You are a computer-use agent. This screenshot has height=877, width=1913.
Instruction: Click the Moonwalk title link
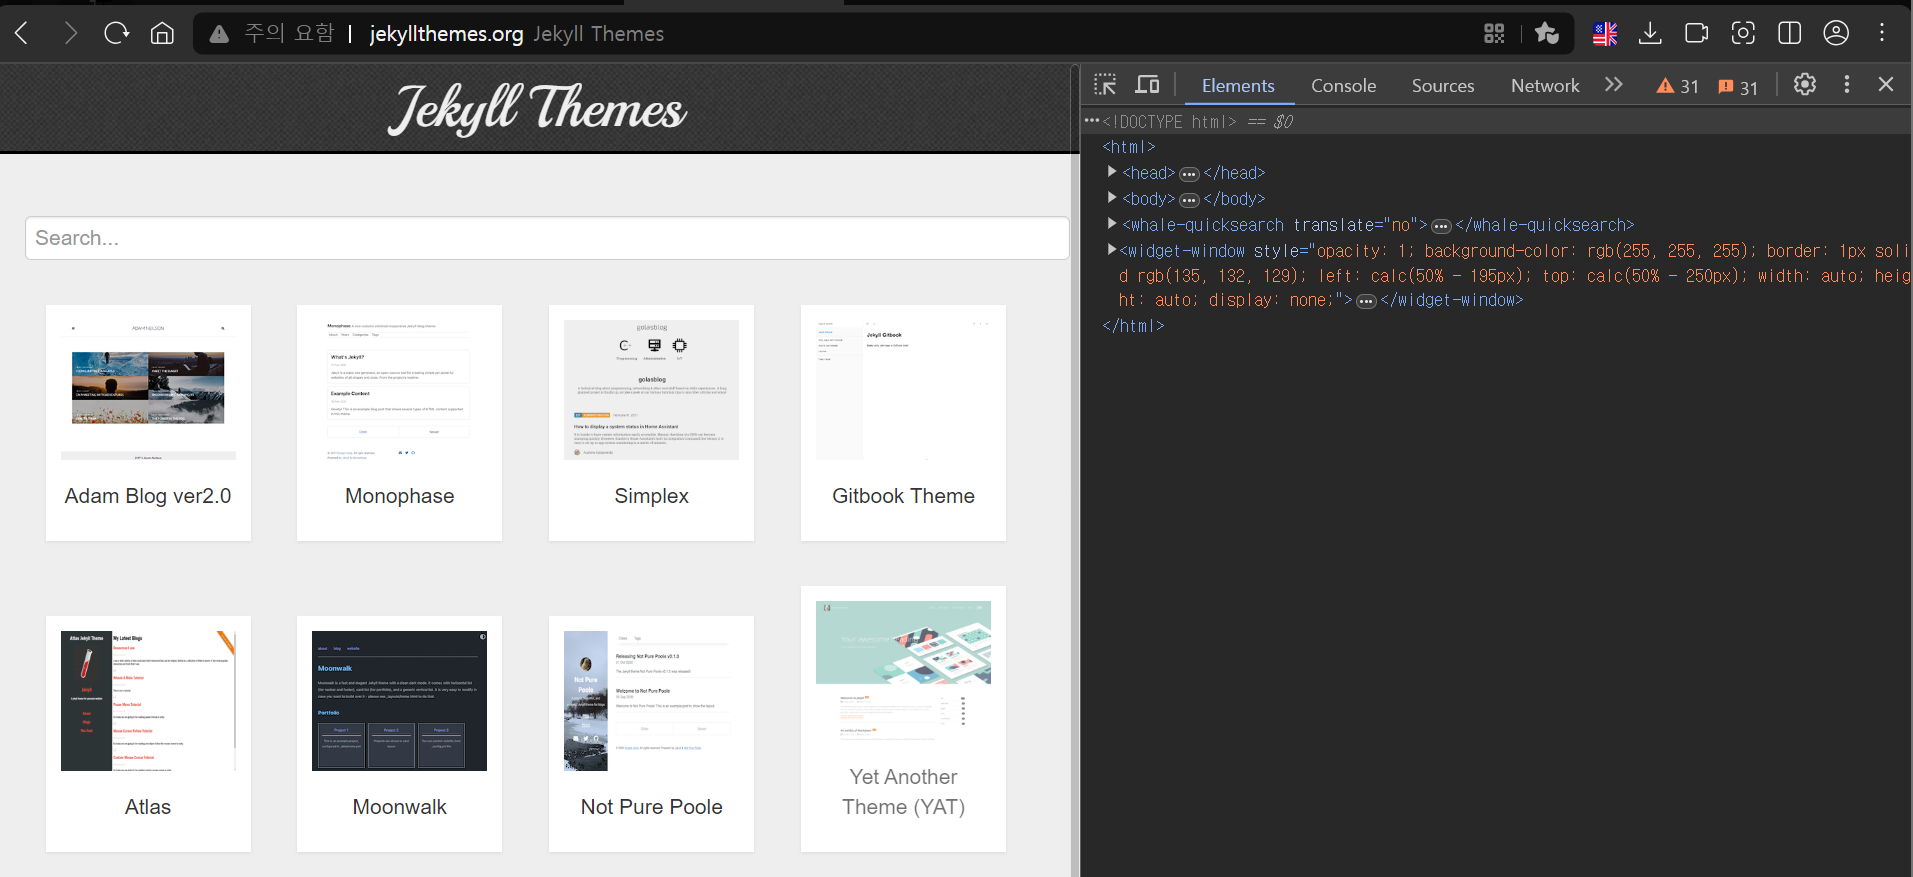pyautogui.click(x=399, y=807)
